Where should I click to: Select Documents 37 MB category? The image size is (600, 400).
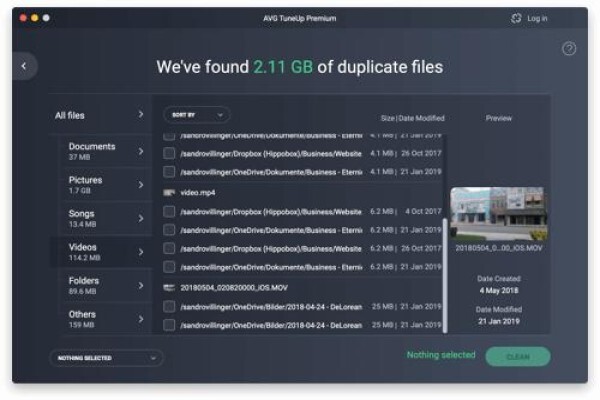(x=106, y=151)
